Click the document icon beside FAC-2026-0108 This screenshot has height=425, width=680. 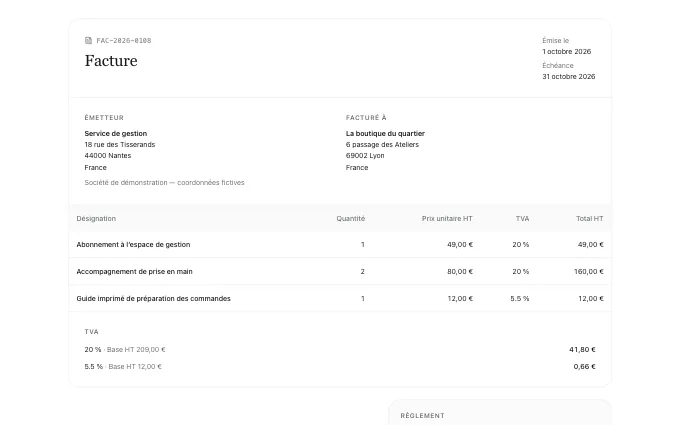tap(88, 40)
